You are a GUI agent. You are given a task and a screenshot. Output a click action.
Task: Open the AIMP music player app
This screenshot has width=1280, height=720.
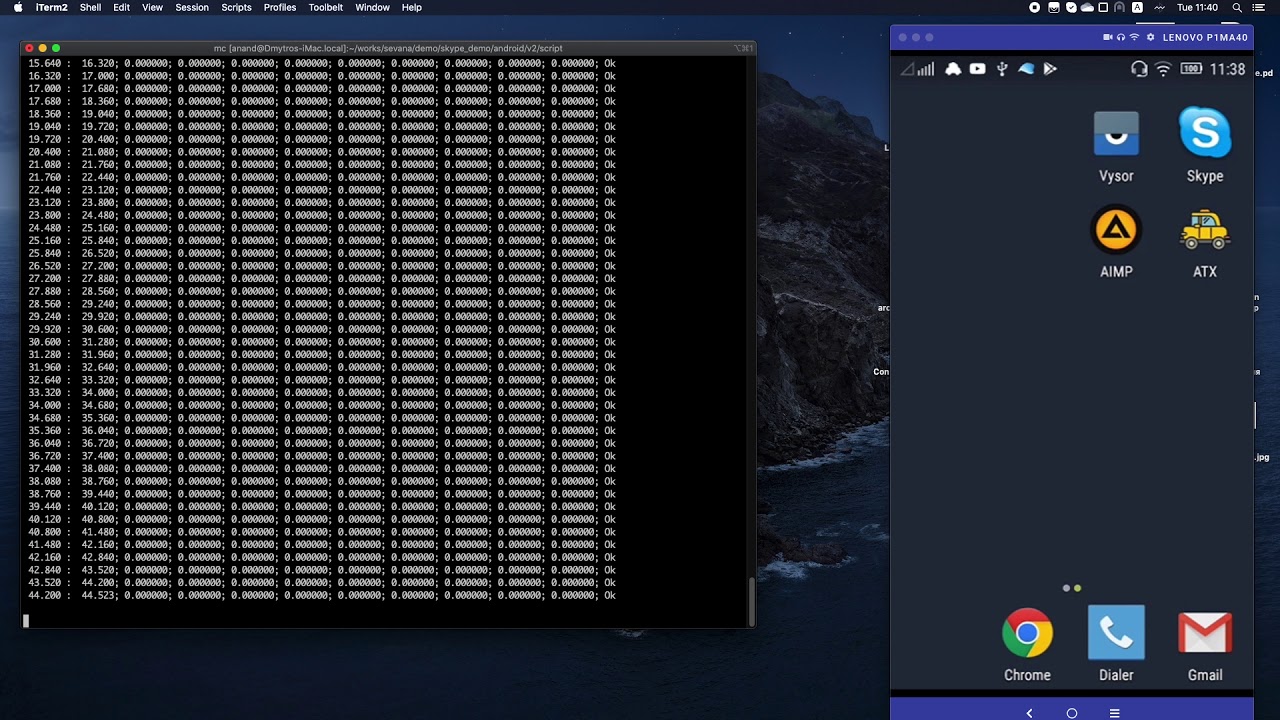tap(1116, 241)
